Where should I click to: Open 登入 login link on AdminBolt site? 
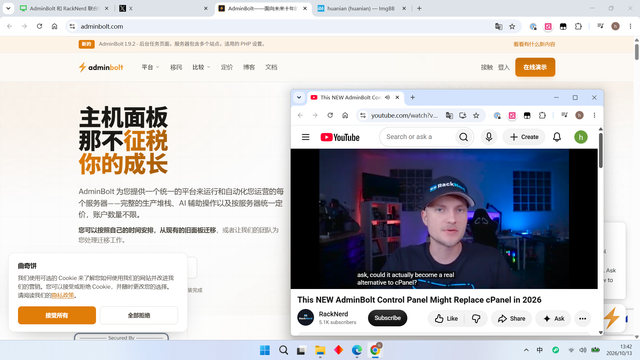[x=504, y=67]
